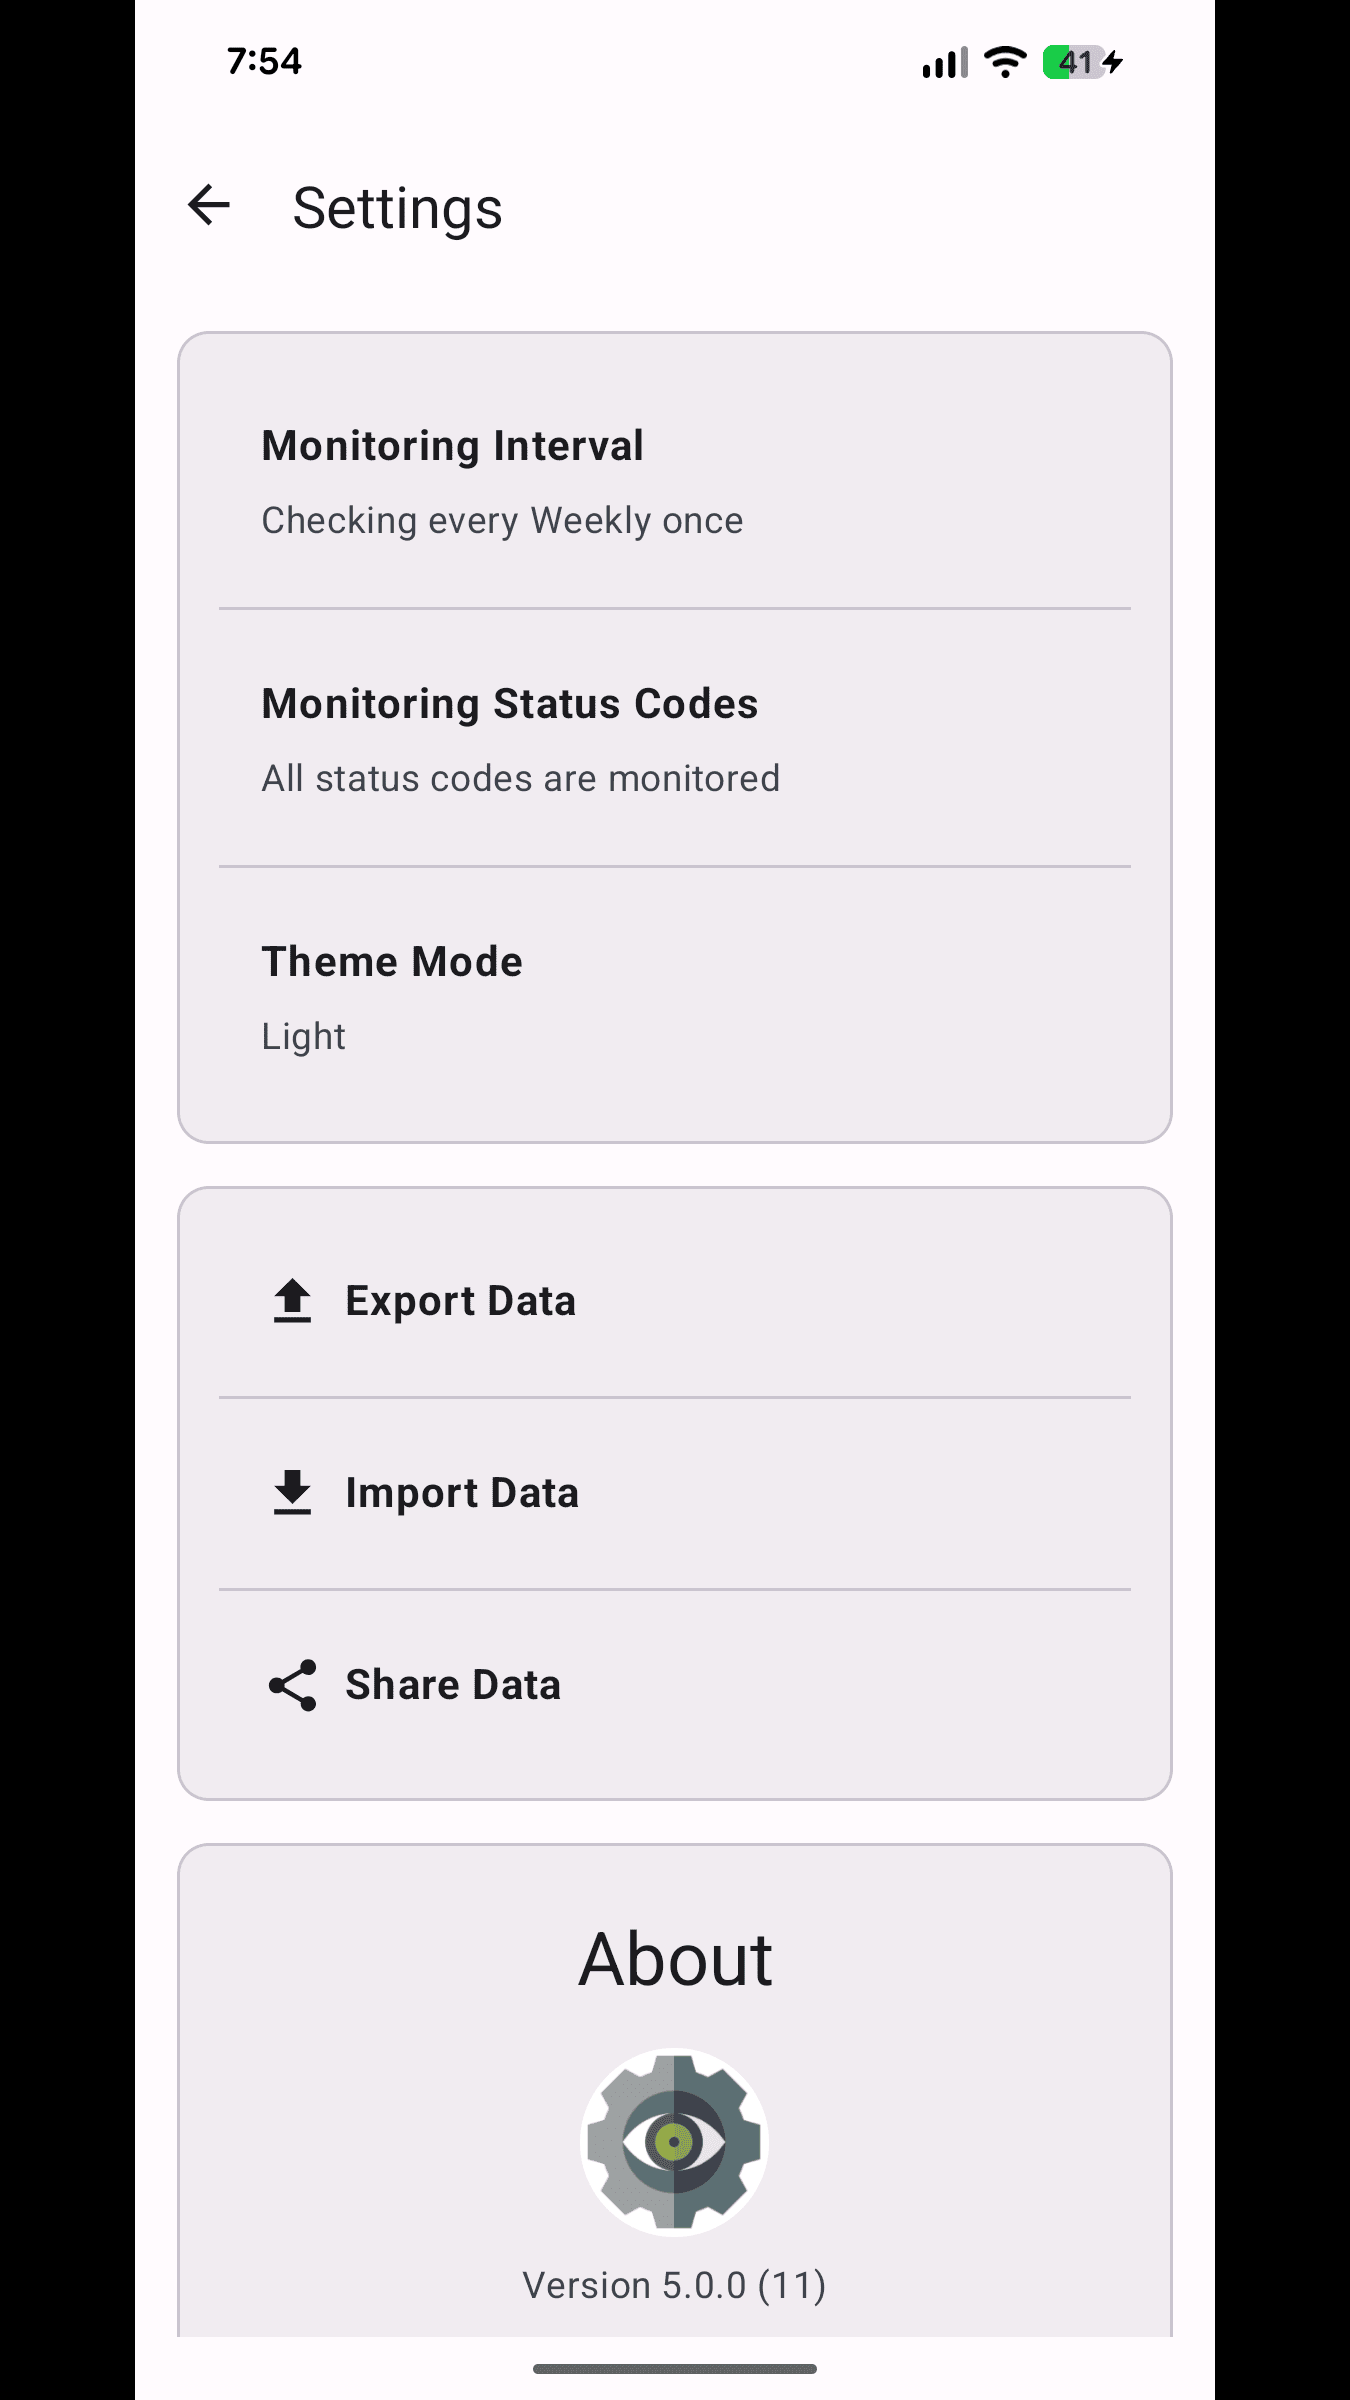Tap the Wi-Fi icon in status bar
This screenshot has height=2400, width=1350.
click(x=1004, y=62)
